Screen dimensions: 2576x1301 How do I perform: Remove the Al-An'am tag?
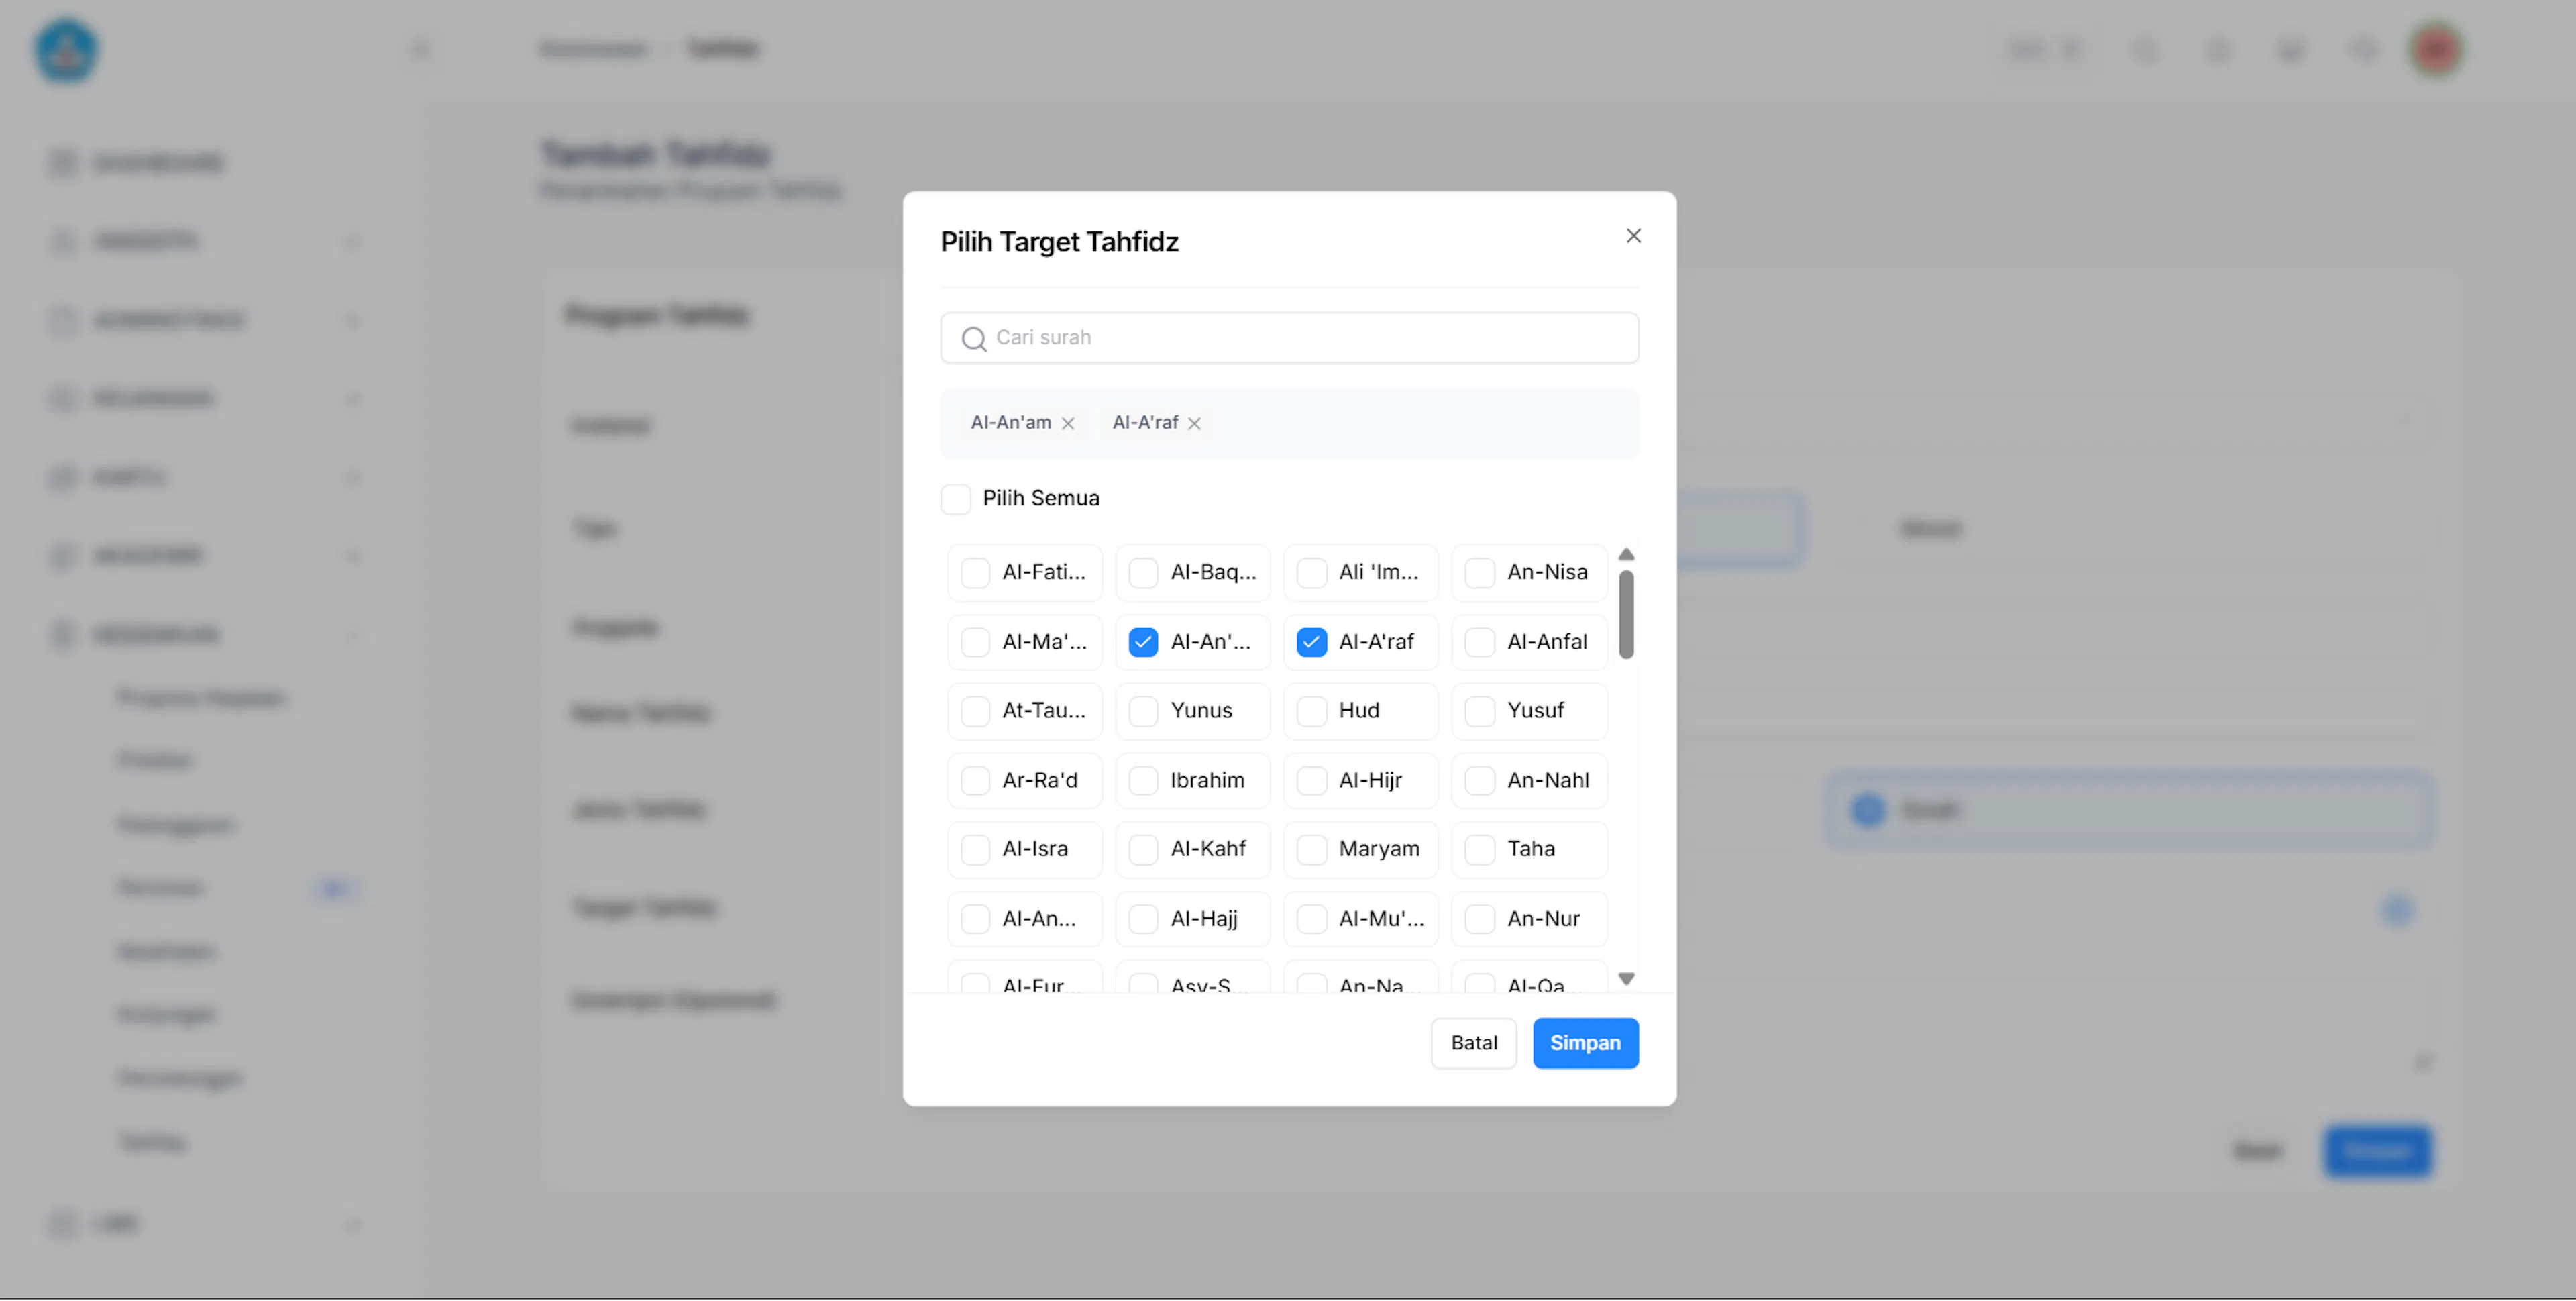[x=1068, y=423]
